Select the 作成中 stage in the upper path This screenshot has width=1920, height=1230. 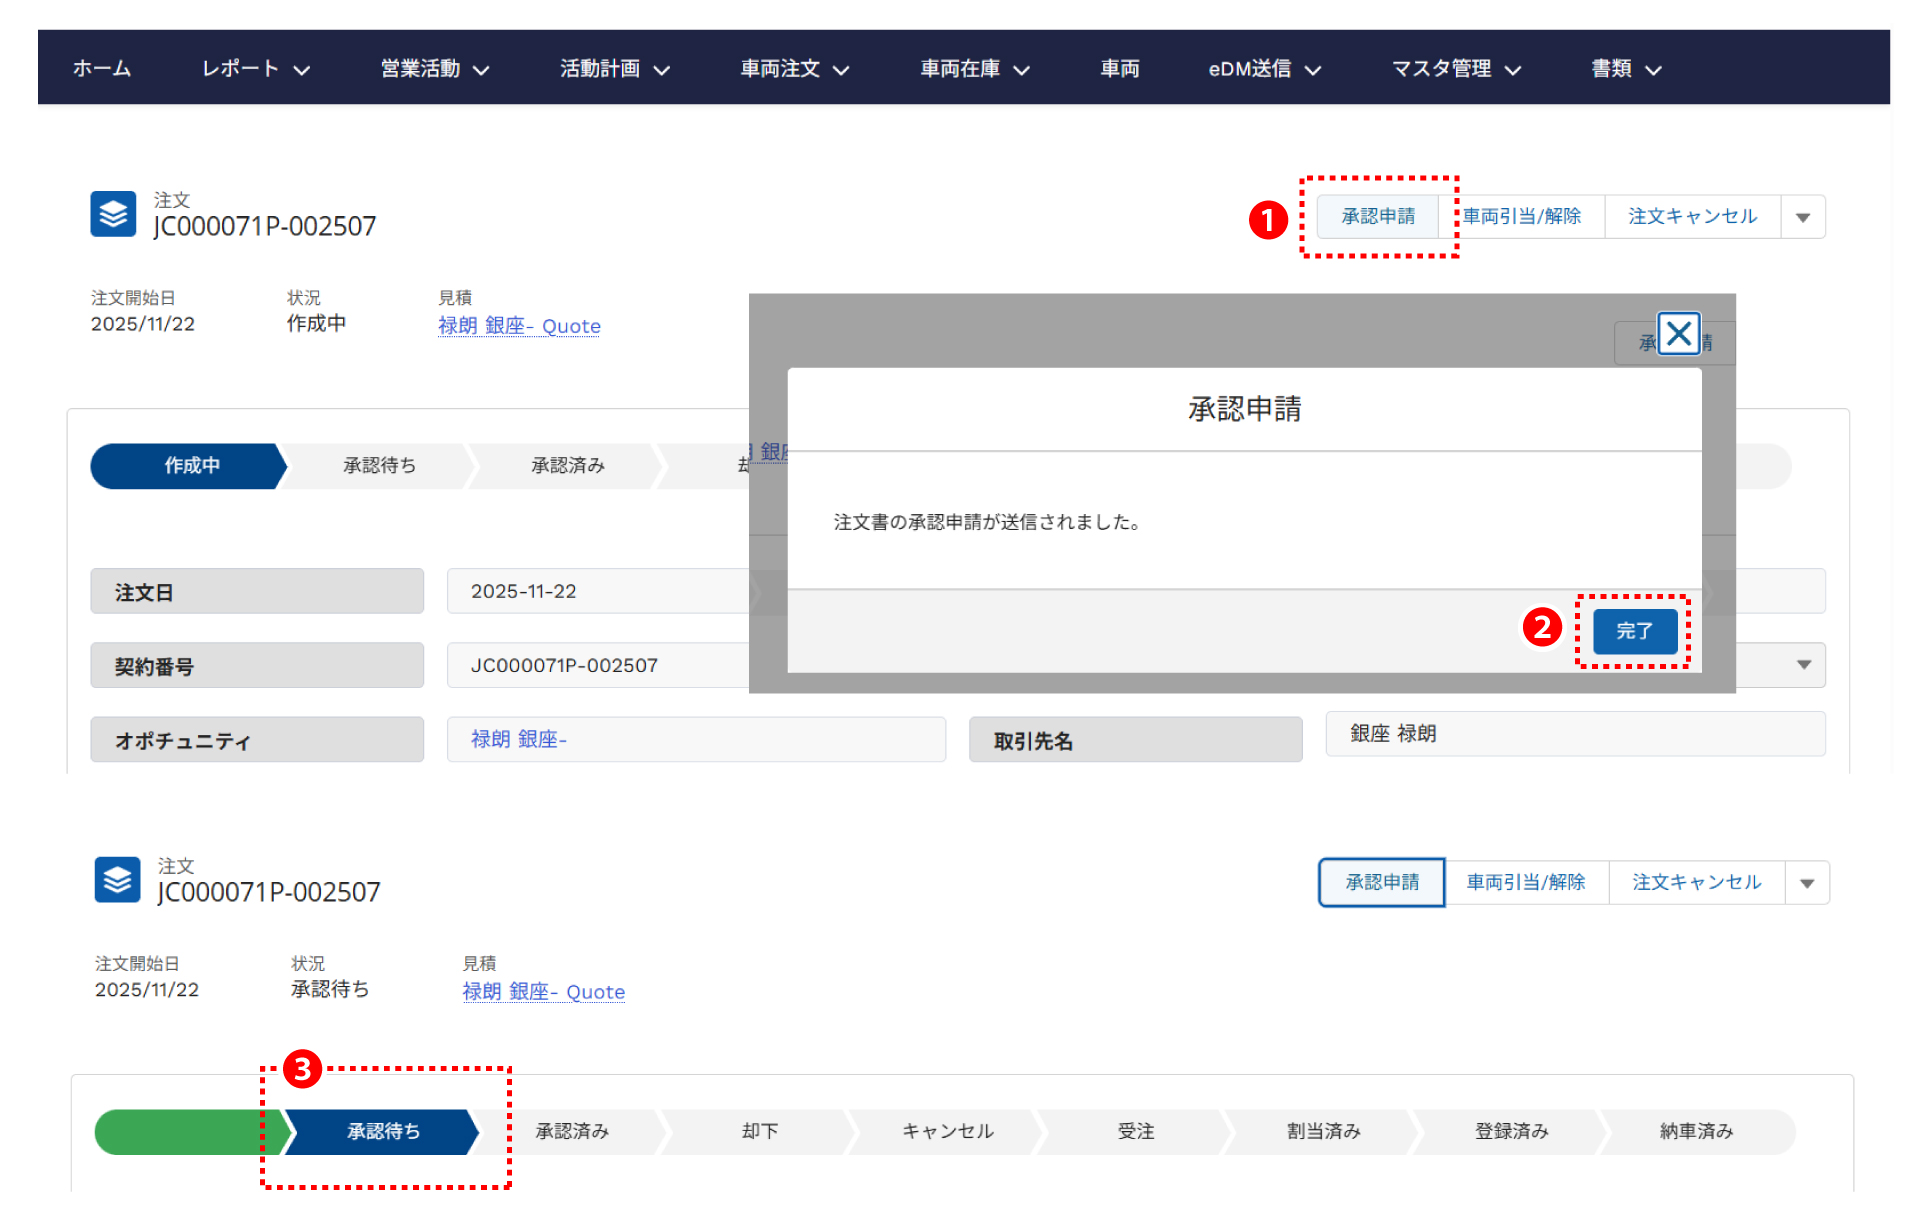coord(191,466)
